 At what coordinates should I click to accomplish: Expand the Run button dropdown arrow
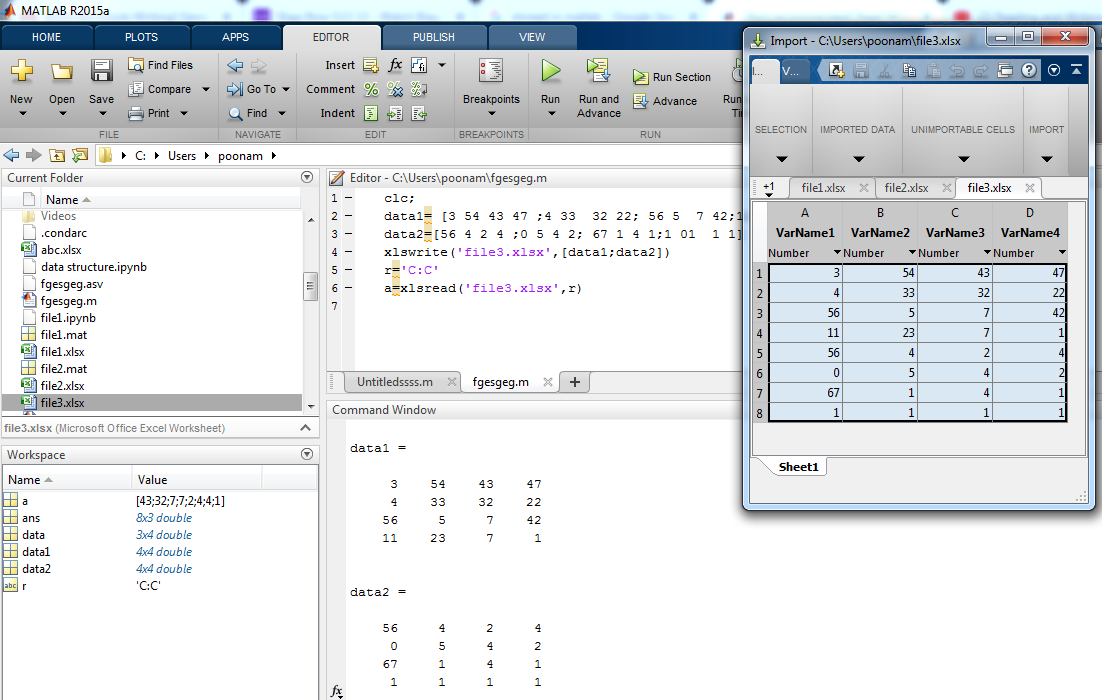550,110
